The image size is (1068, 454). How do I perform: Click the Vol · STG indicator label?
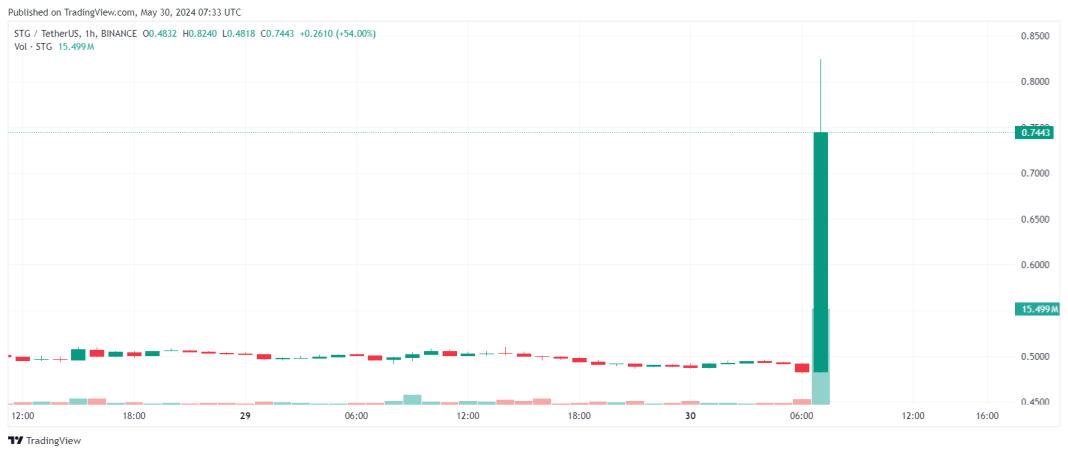(33, 46)
